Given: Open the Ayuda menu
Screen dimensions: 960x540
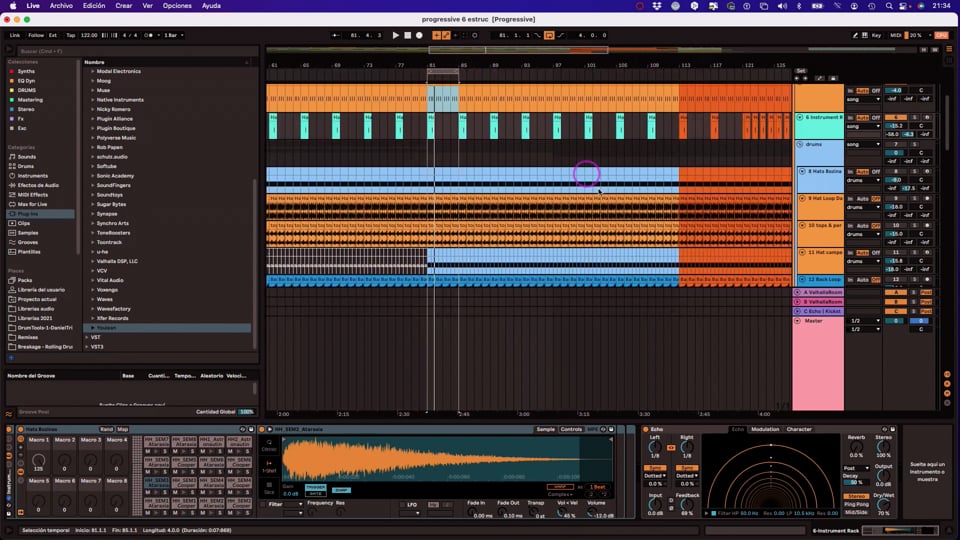Looking at the screenshot, I should tap(211, 6).
